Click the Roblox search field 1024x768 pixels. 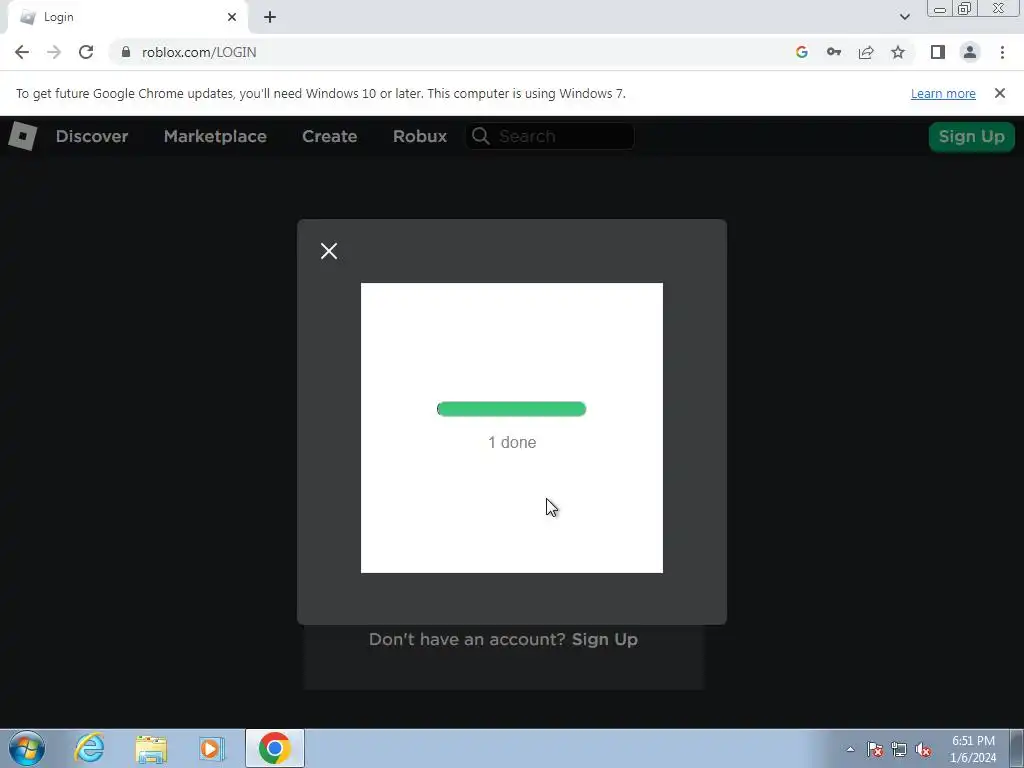550,136
